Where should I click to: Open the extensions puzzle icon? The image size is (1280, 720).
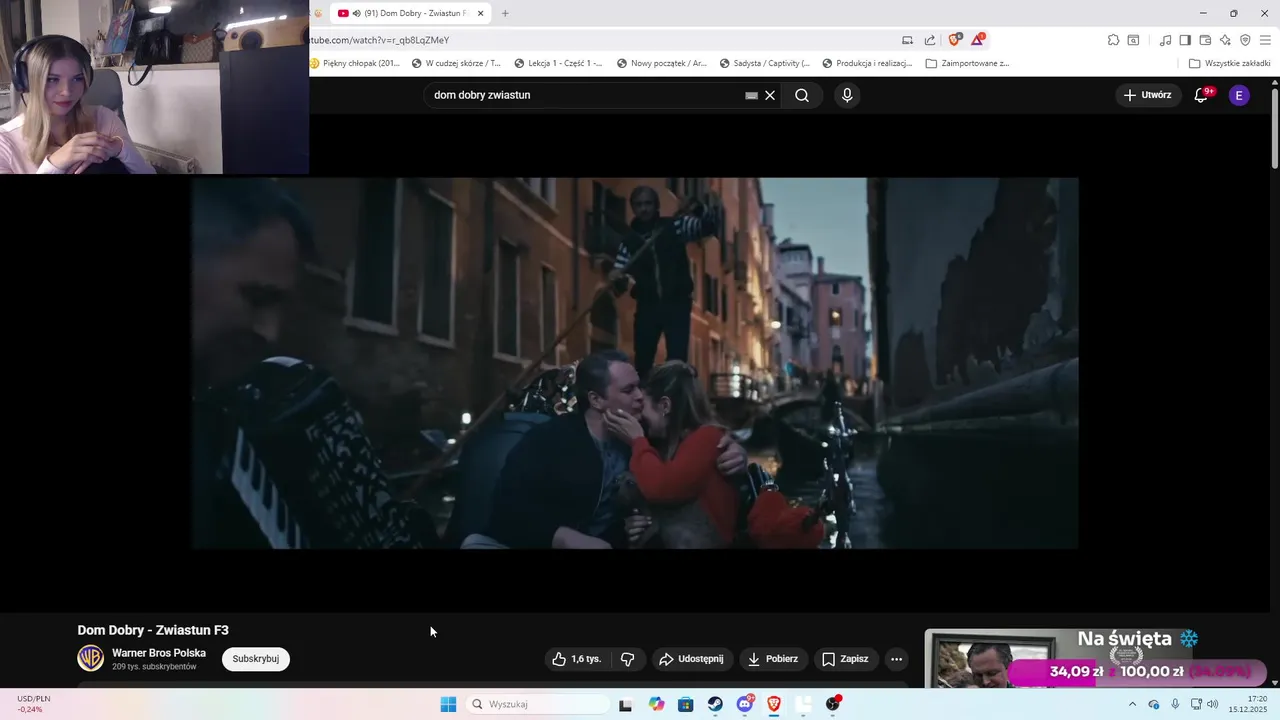[x=1113, y=40]
